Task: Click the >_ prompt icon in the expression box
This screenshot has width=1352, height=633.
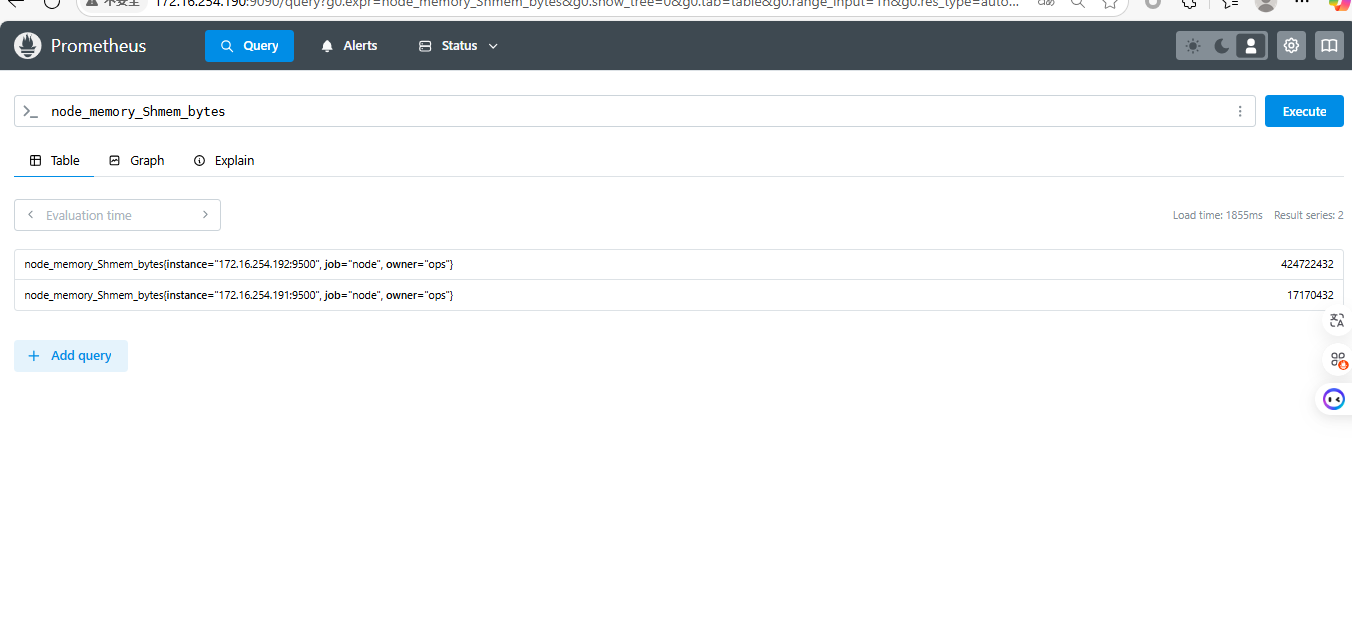Action: 31,112
